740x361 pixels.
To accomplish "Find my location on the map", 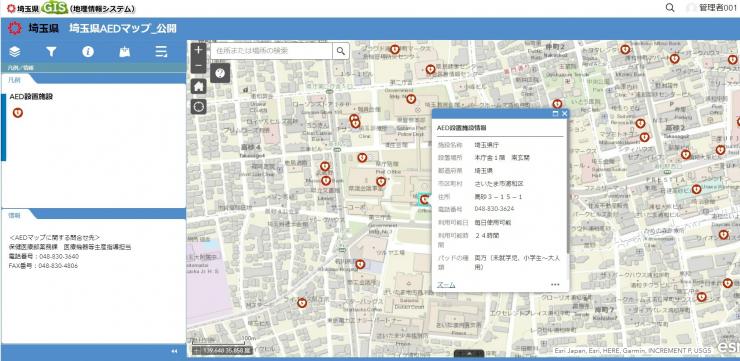I will [199, 107].
